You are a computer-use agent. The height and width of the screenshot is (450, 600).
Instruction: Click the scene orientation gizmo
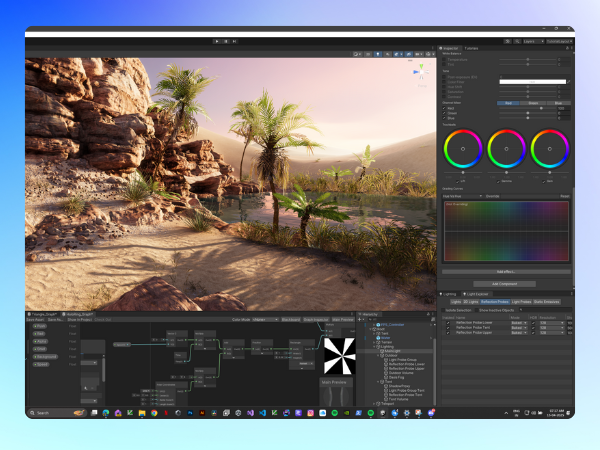pos(421,72)
